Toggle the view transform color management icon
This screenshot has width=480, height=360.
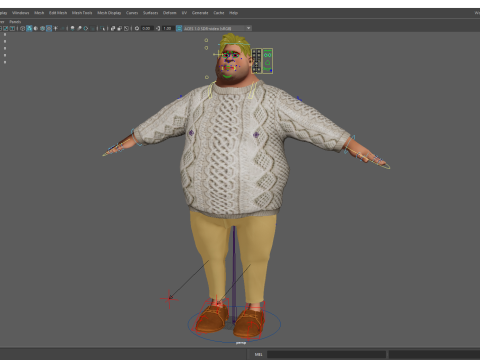tap(179, 28)
